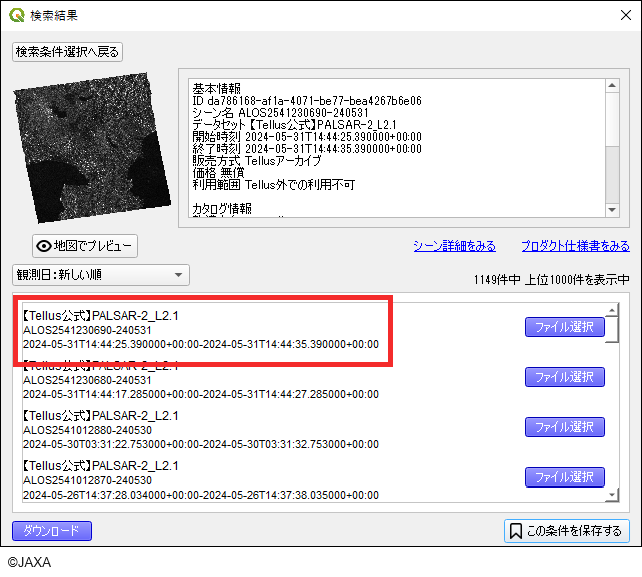The width and height of the screenshot is (642, 577).
Task: Click シーン名 ALOS2541230690-240531 info line
Action: 280,113
